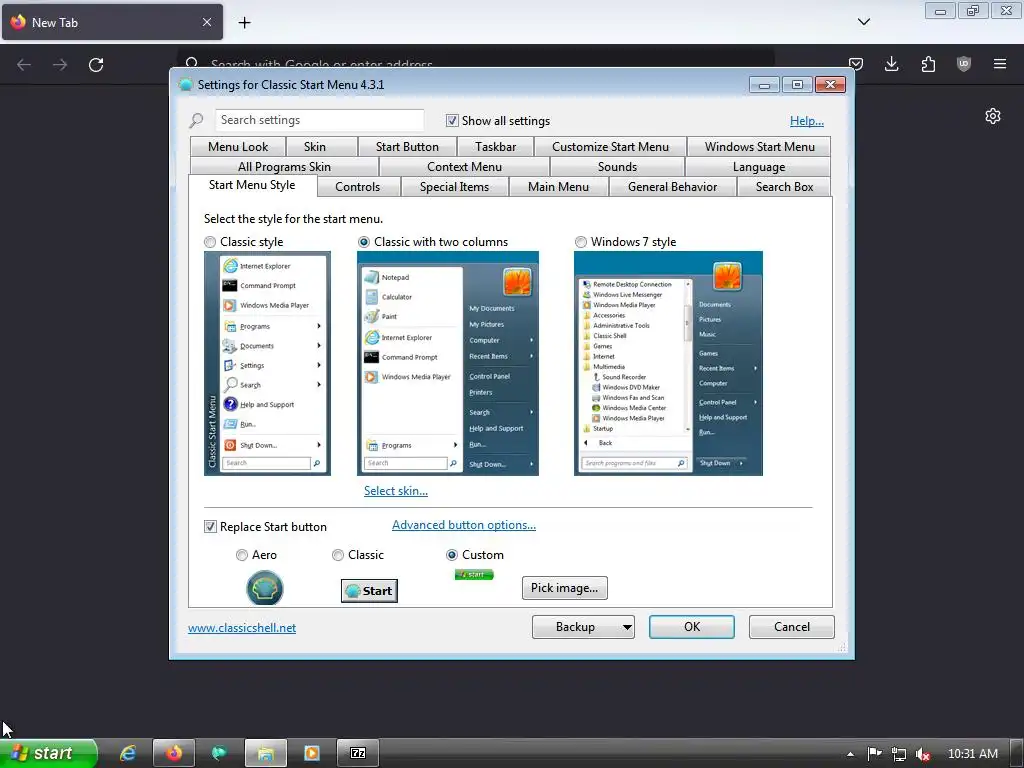The image size is (1024, 768).
Task: Click the Classic Start button preview image
Action: [x=369, y=591]
